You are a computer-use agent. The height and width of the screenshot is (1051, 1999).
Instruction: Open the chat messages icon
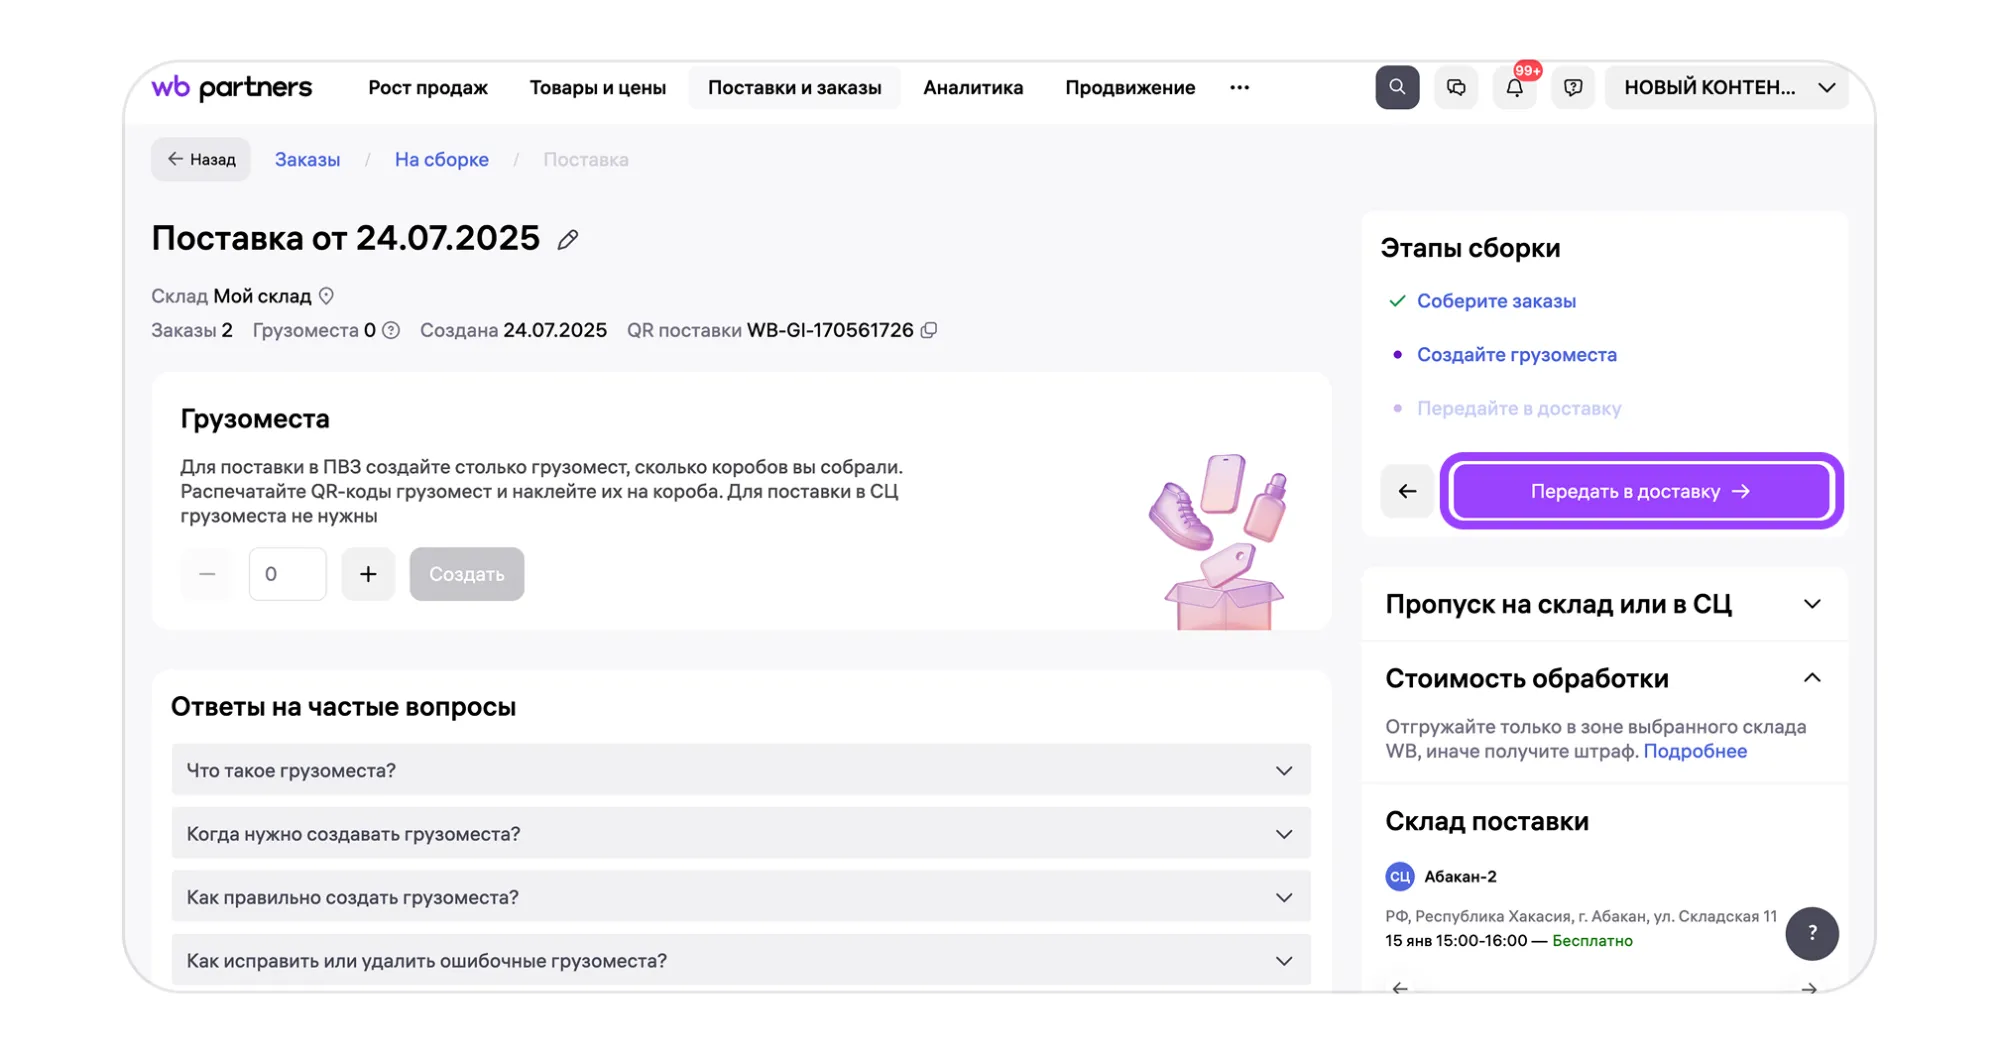pos(1455,88)
